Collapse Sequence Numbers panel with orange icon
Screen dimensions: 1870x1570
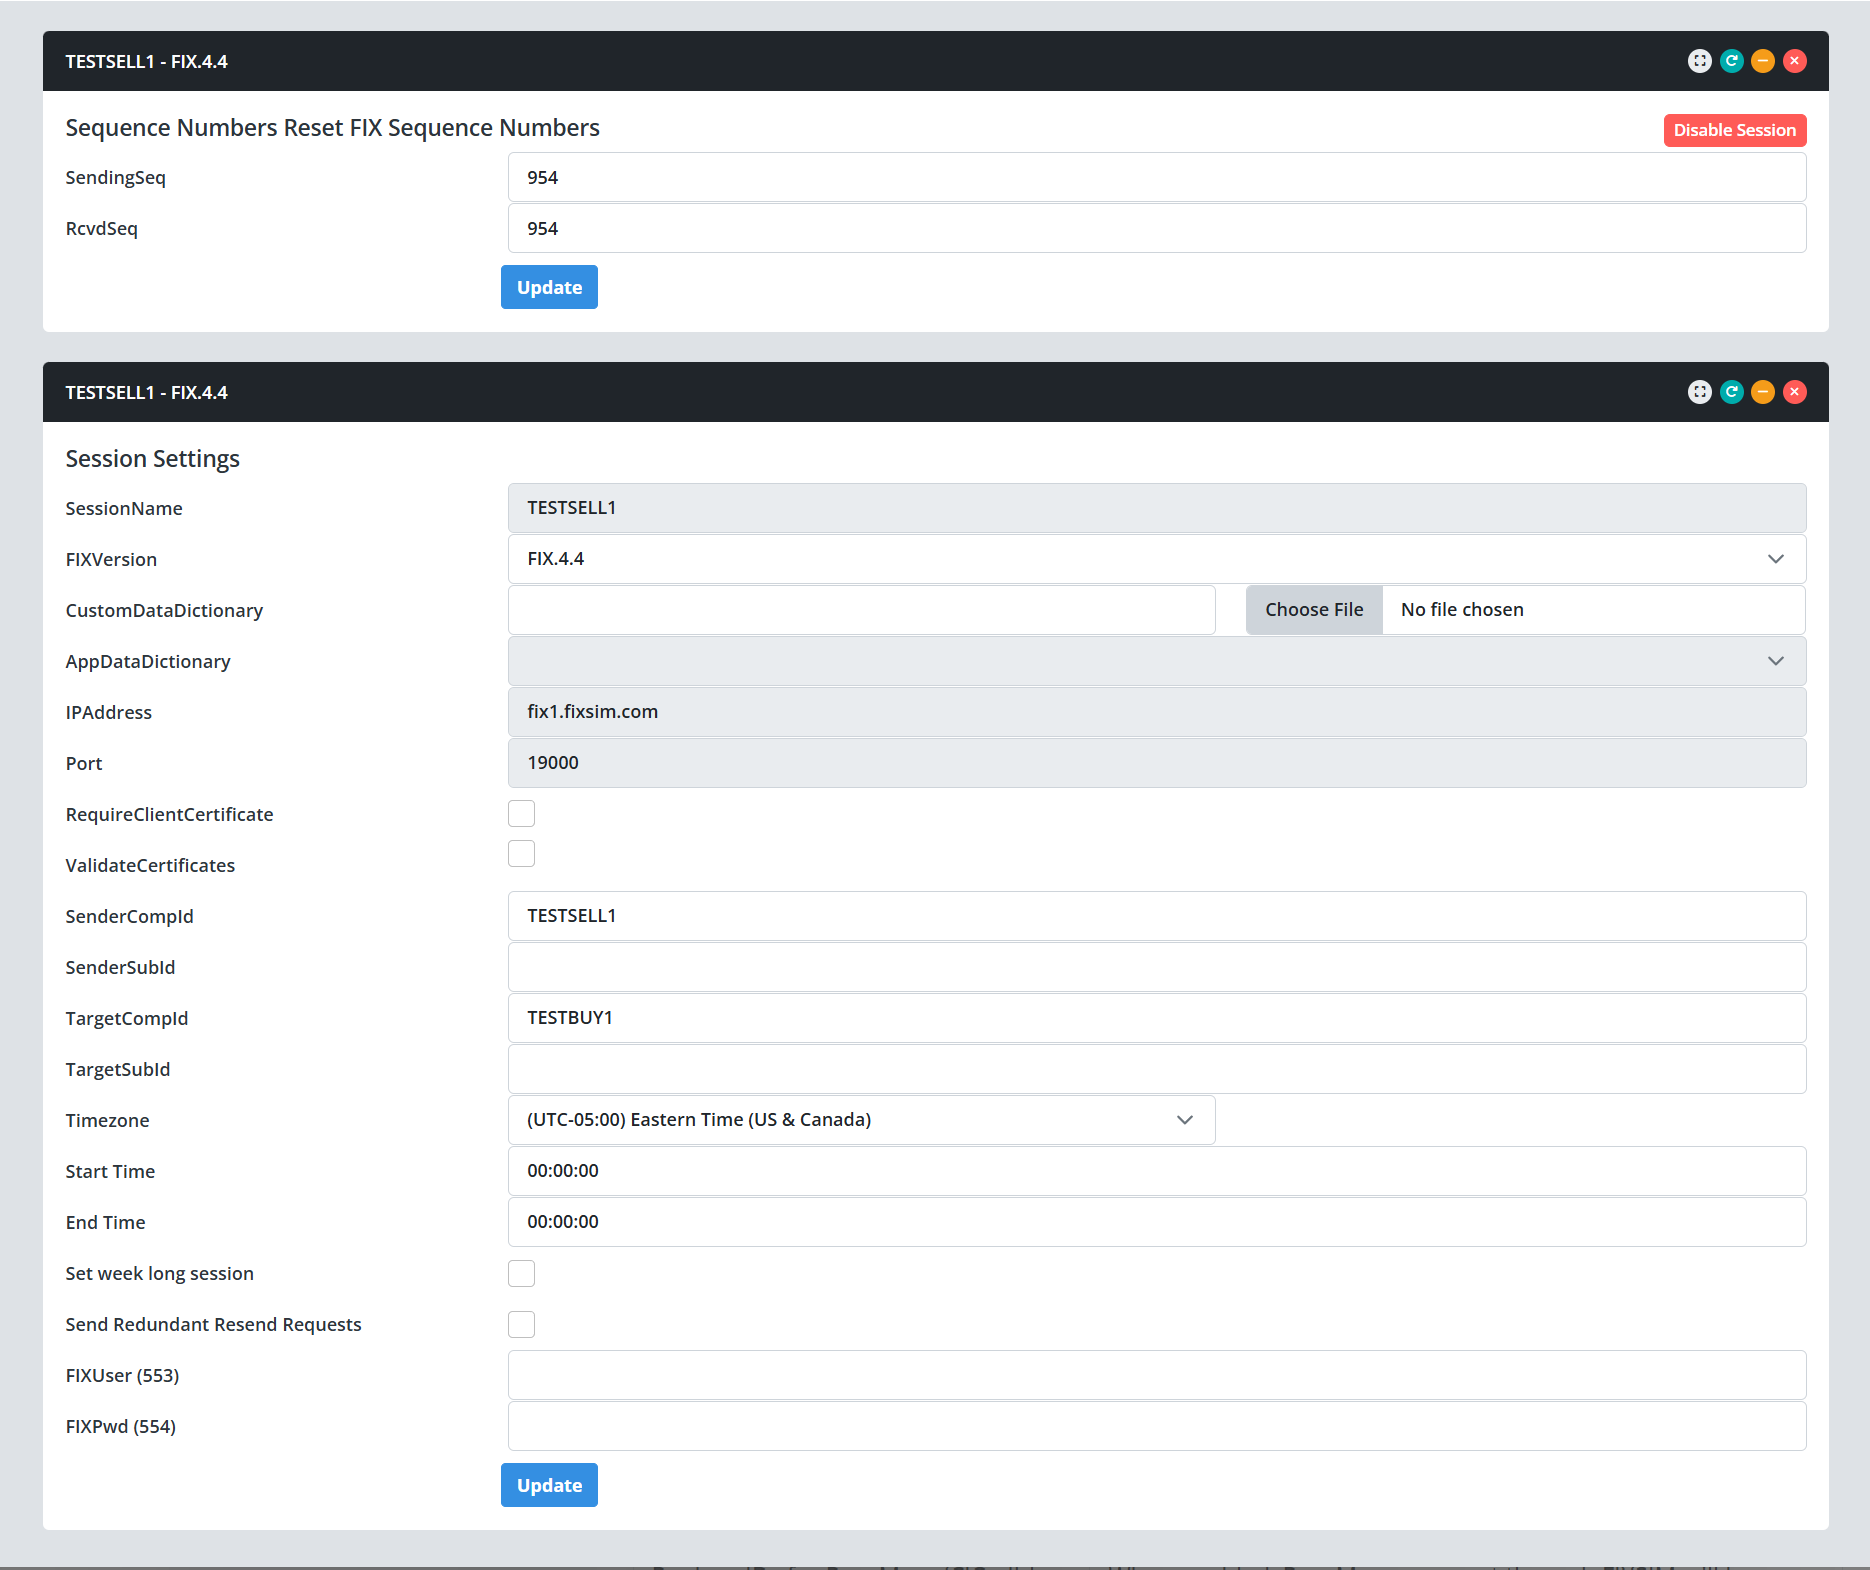[x=1763, y=61]
